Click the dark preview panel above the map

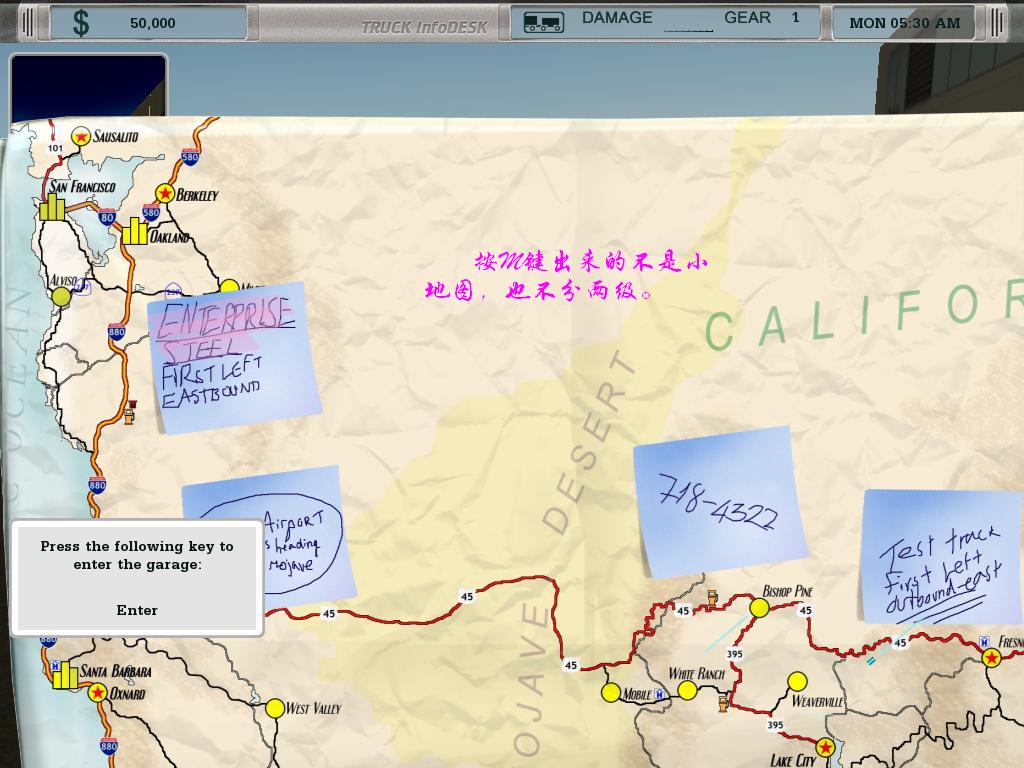pos(88,87)
